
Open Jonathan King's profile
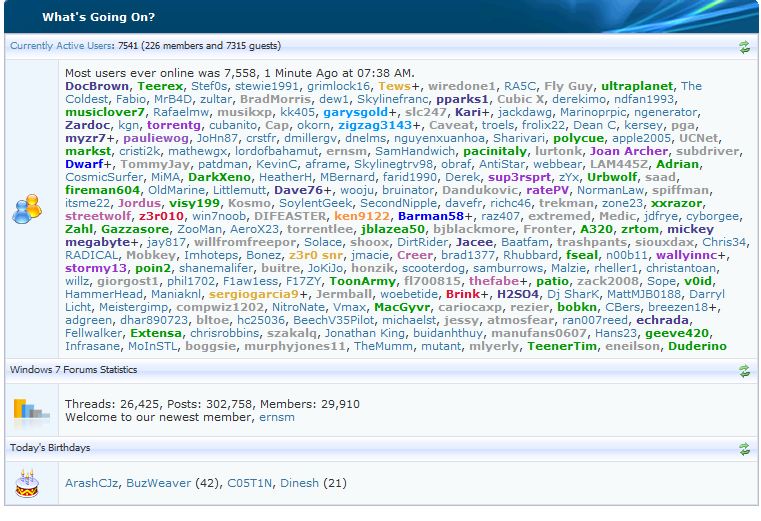[x=364, y=333]
